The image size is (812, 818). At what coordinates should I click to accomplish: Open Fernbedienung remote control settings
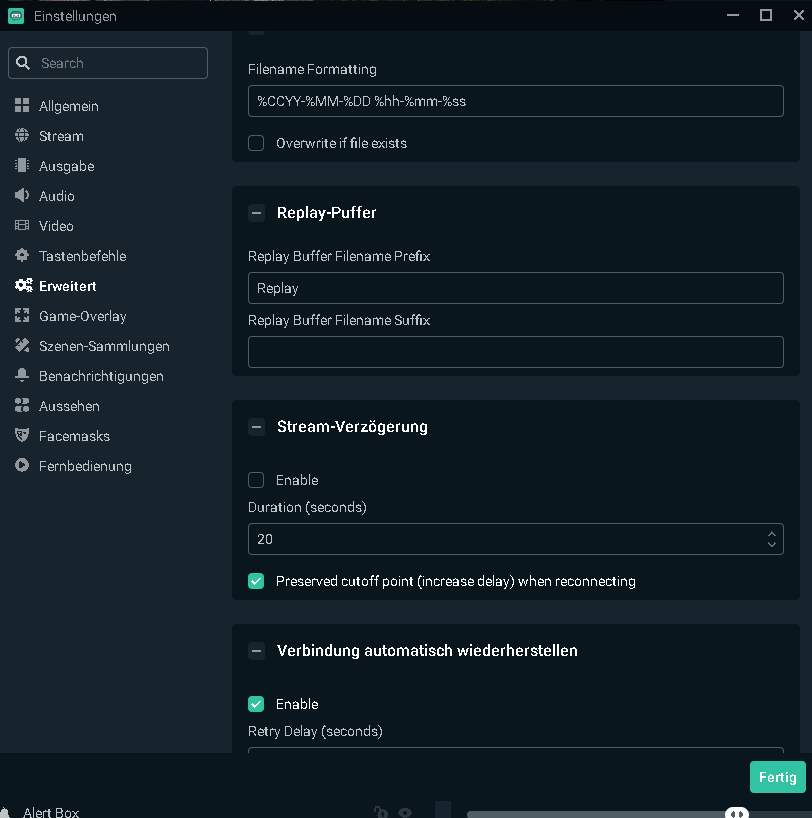coord(85,466)
